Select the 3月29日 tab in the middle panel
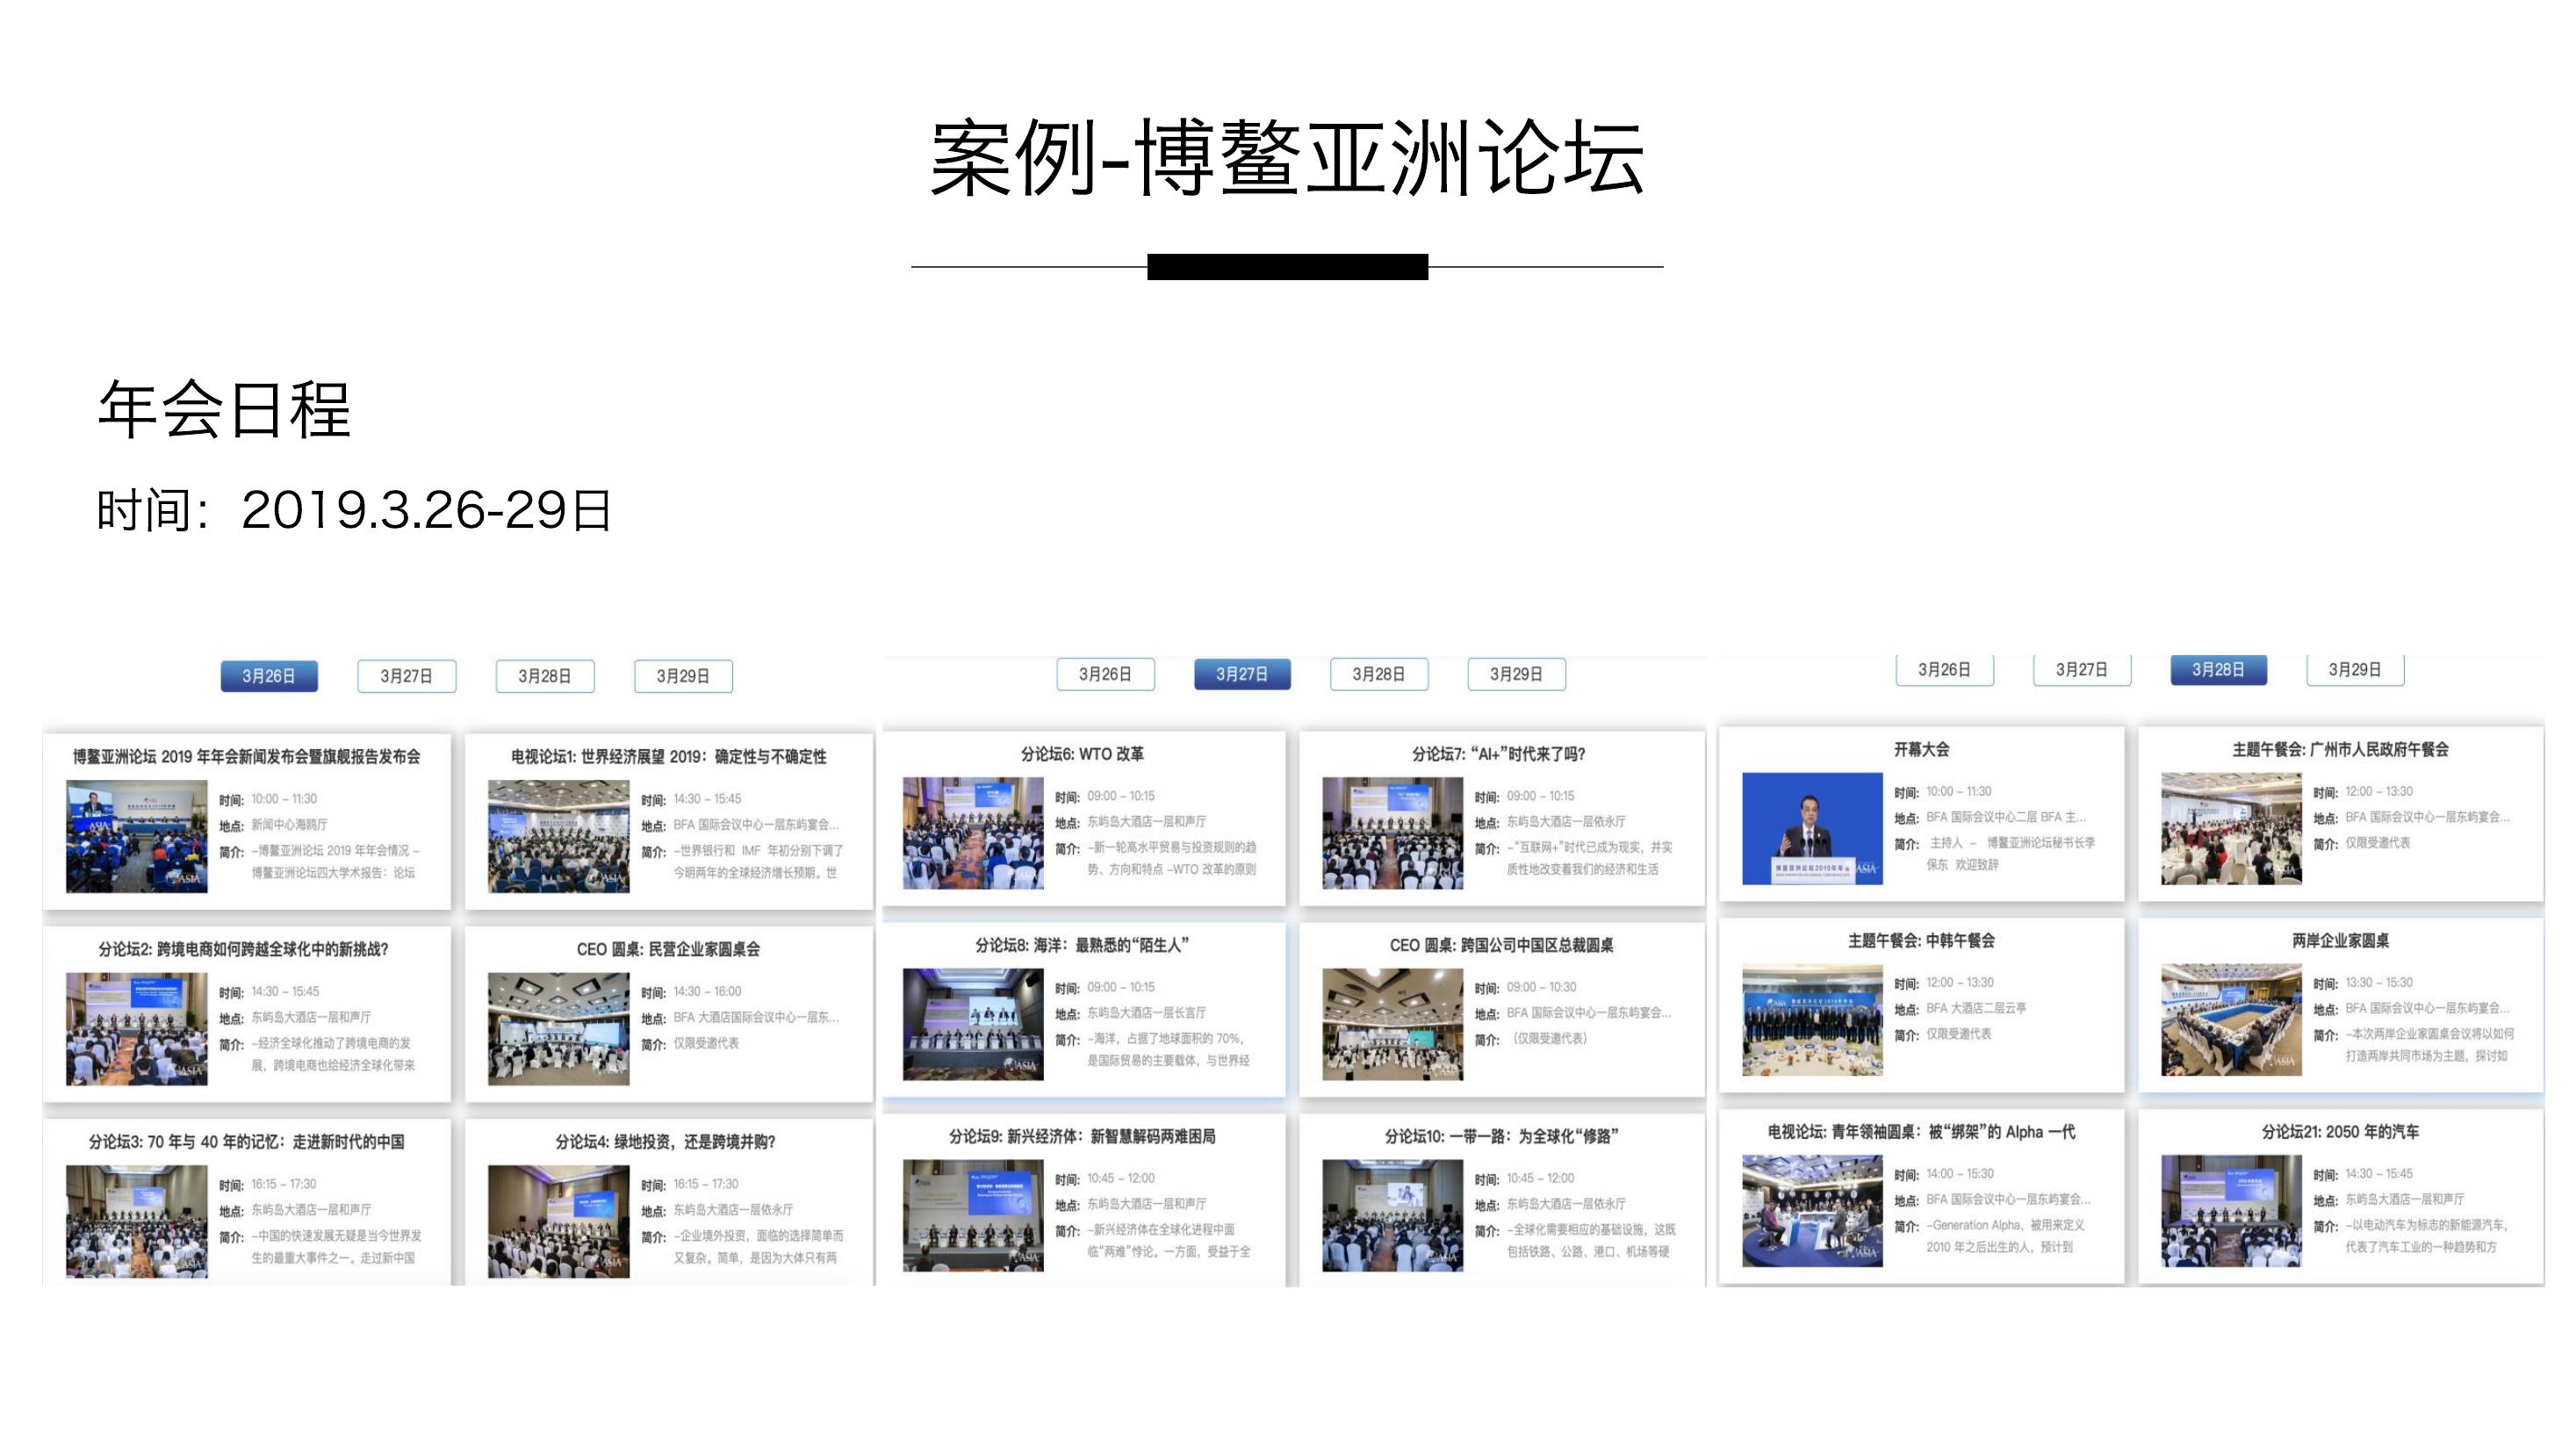Viewport: 2576px width, 1449px height. [1516, 674]
